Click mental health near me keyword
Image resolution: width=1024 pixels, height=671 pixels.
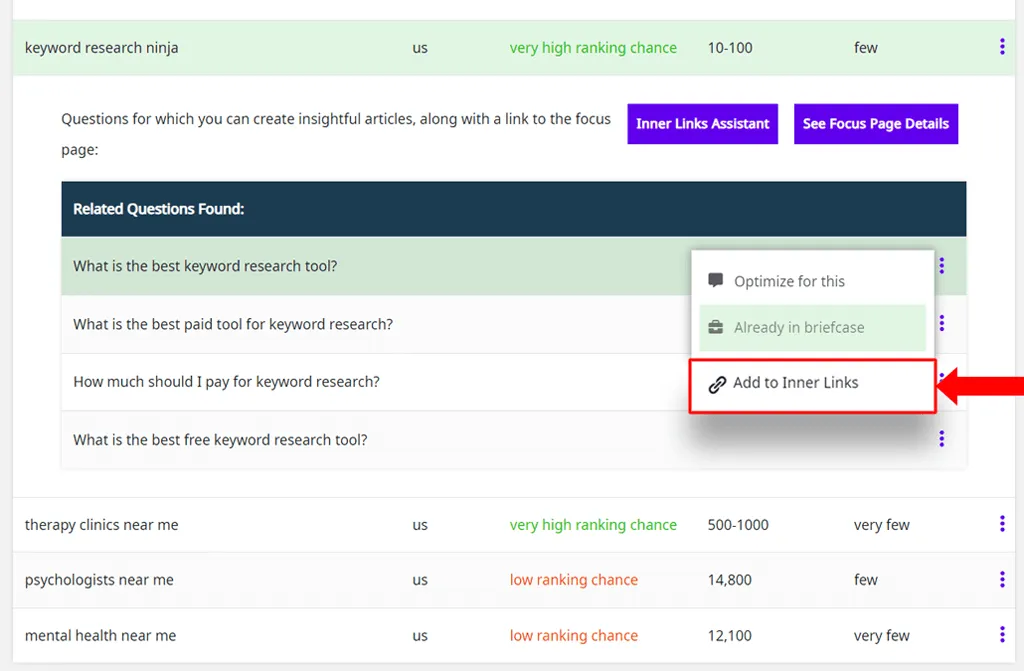click(x=101, y=635)
